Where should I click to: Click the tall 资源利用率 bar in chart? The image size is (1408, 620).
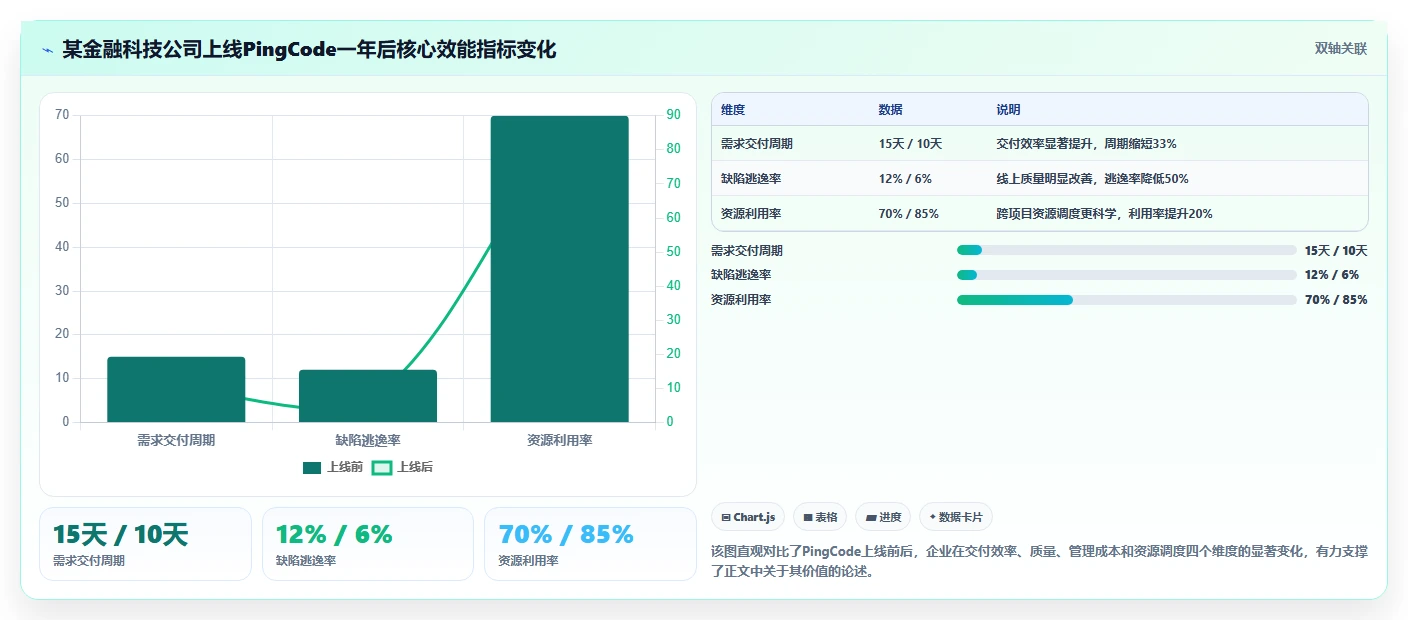[559, 269]
